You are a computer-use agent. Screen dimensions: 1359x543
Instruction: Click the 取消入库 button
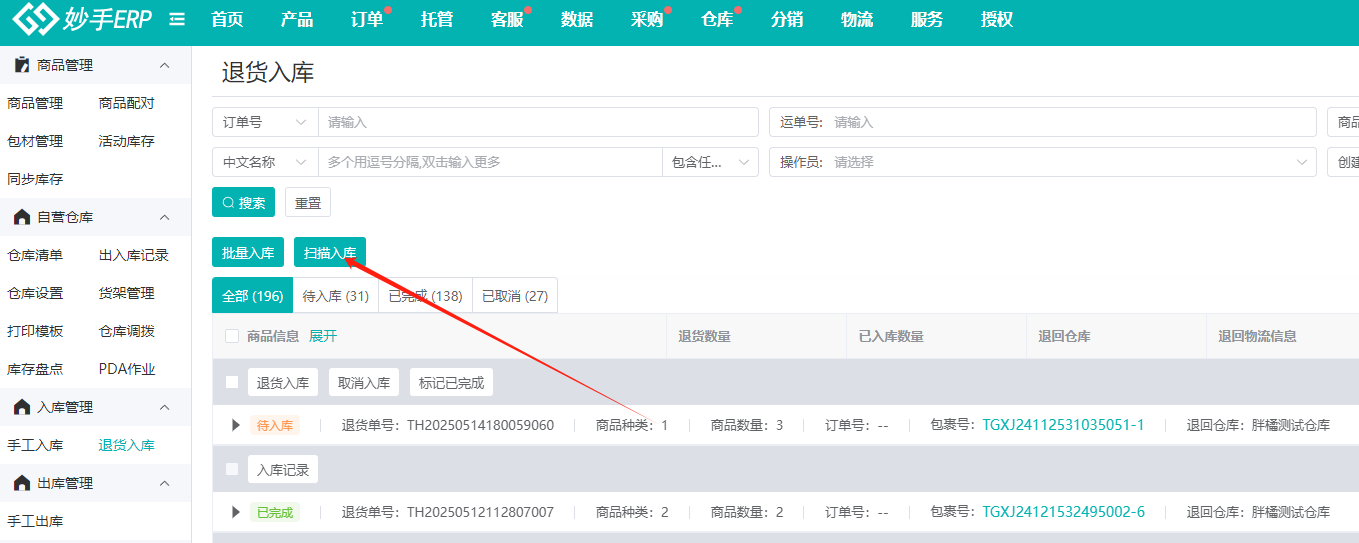pyautogui.click(x=364, y=382)
